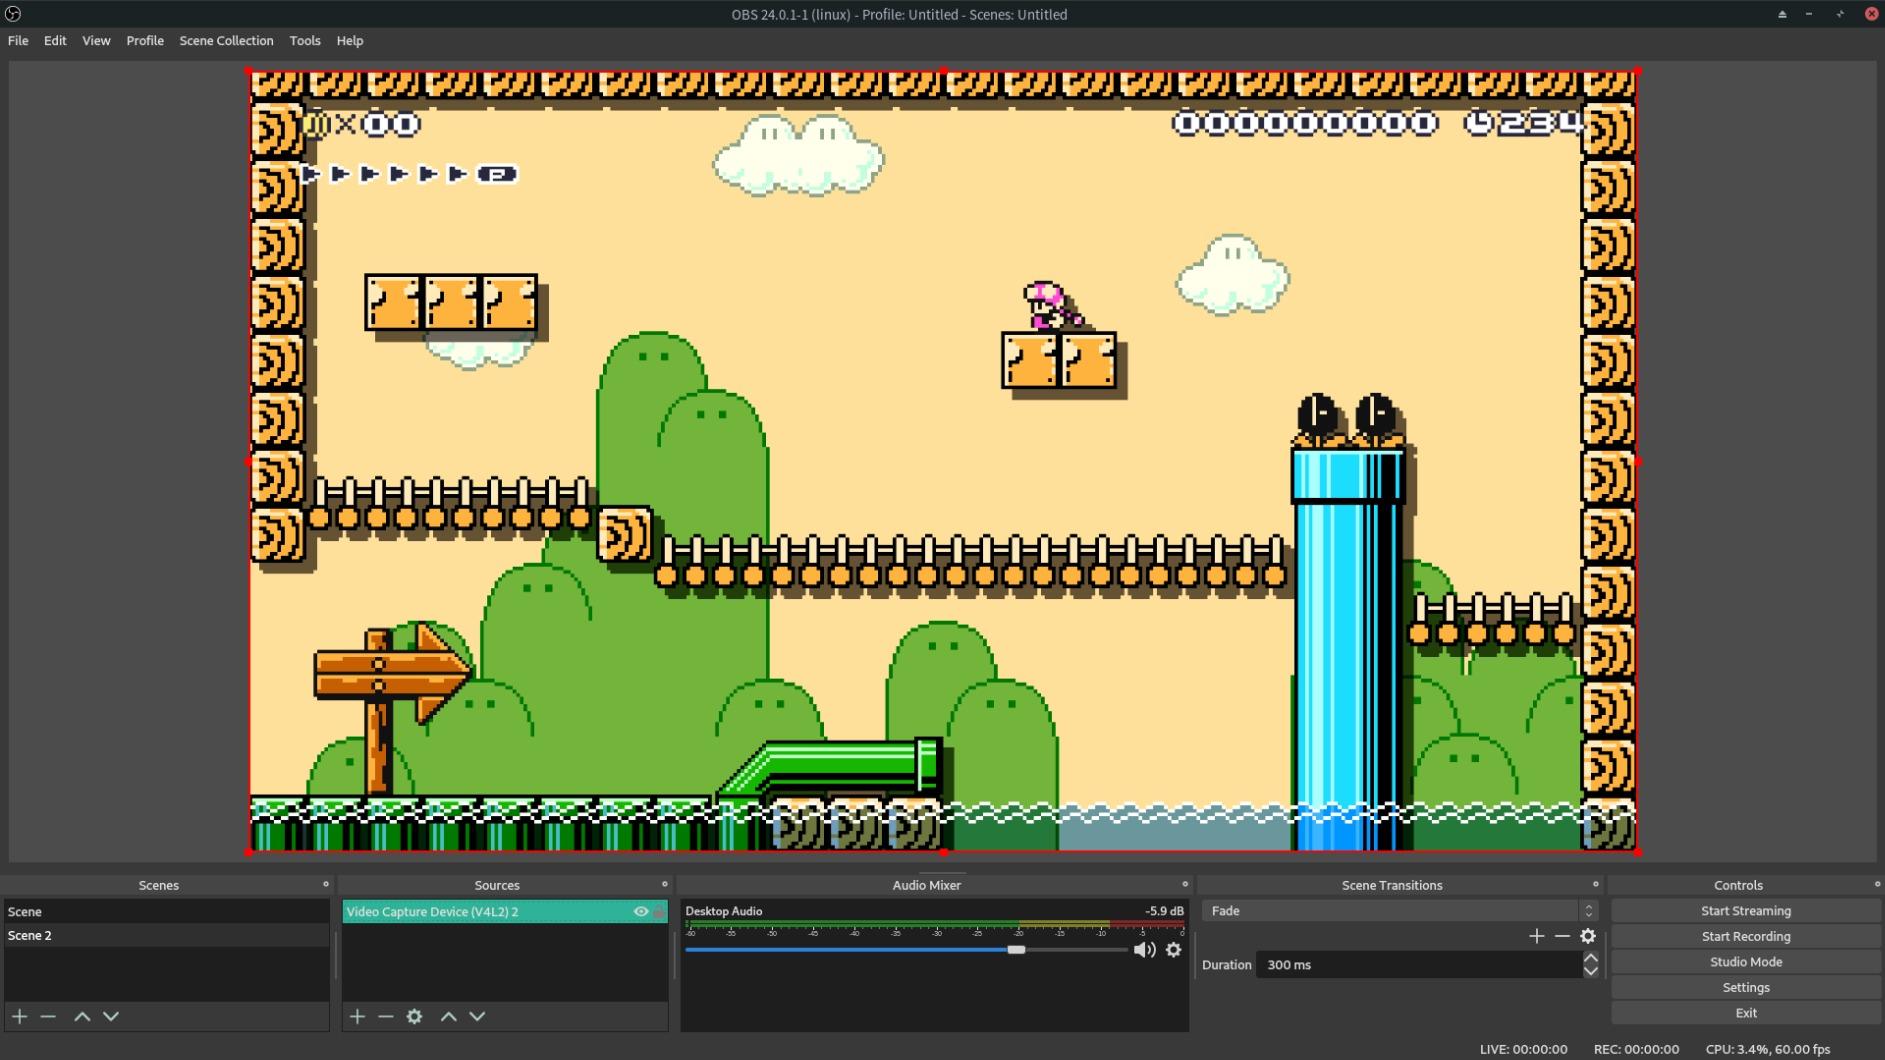The image size is (1885, 1060).
Task: Add a new scene transition
Action: 1536,936
